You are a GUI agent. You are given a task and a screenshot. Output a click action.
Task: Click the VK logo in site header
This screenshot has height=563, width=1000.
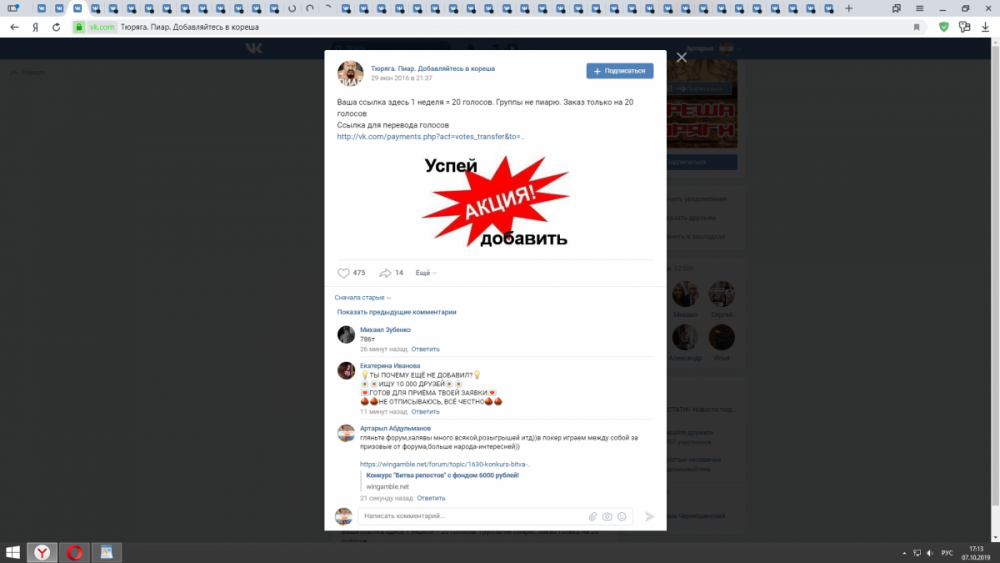[x=254, y=48]
